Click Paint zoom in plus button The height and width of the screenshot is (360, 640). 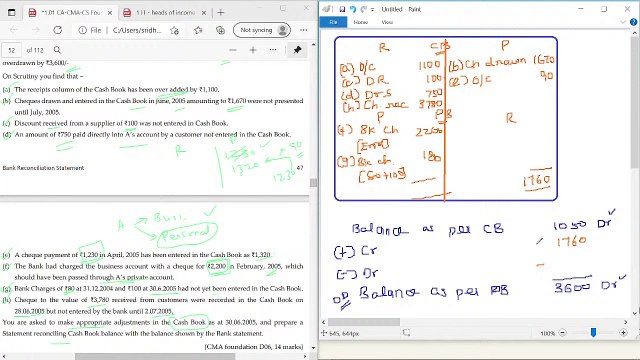[623, 333]
